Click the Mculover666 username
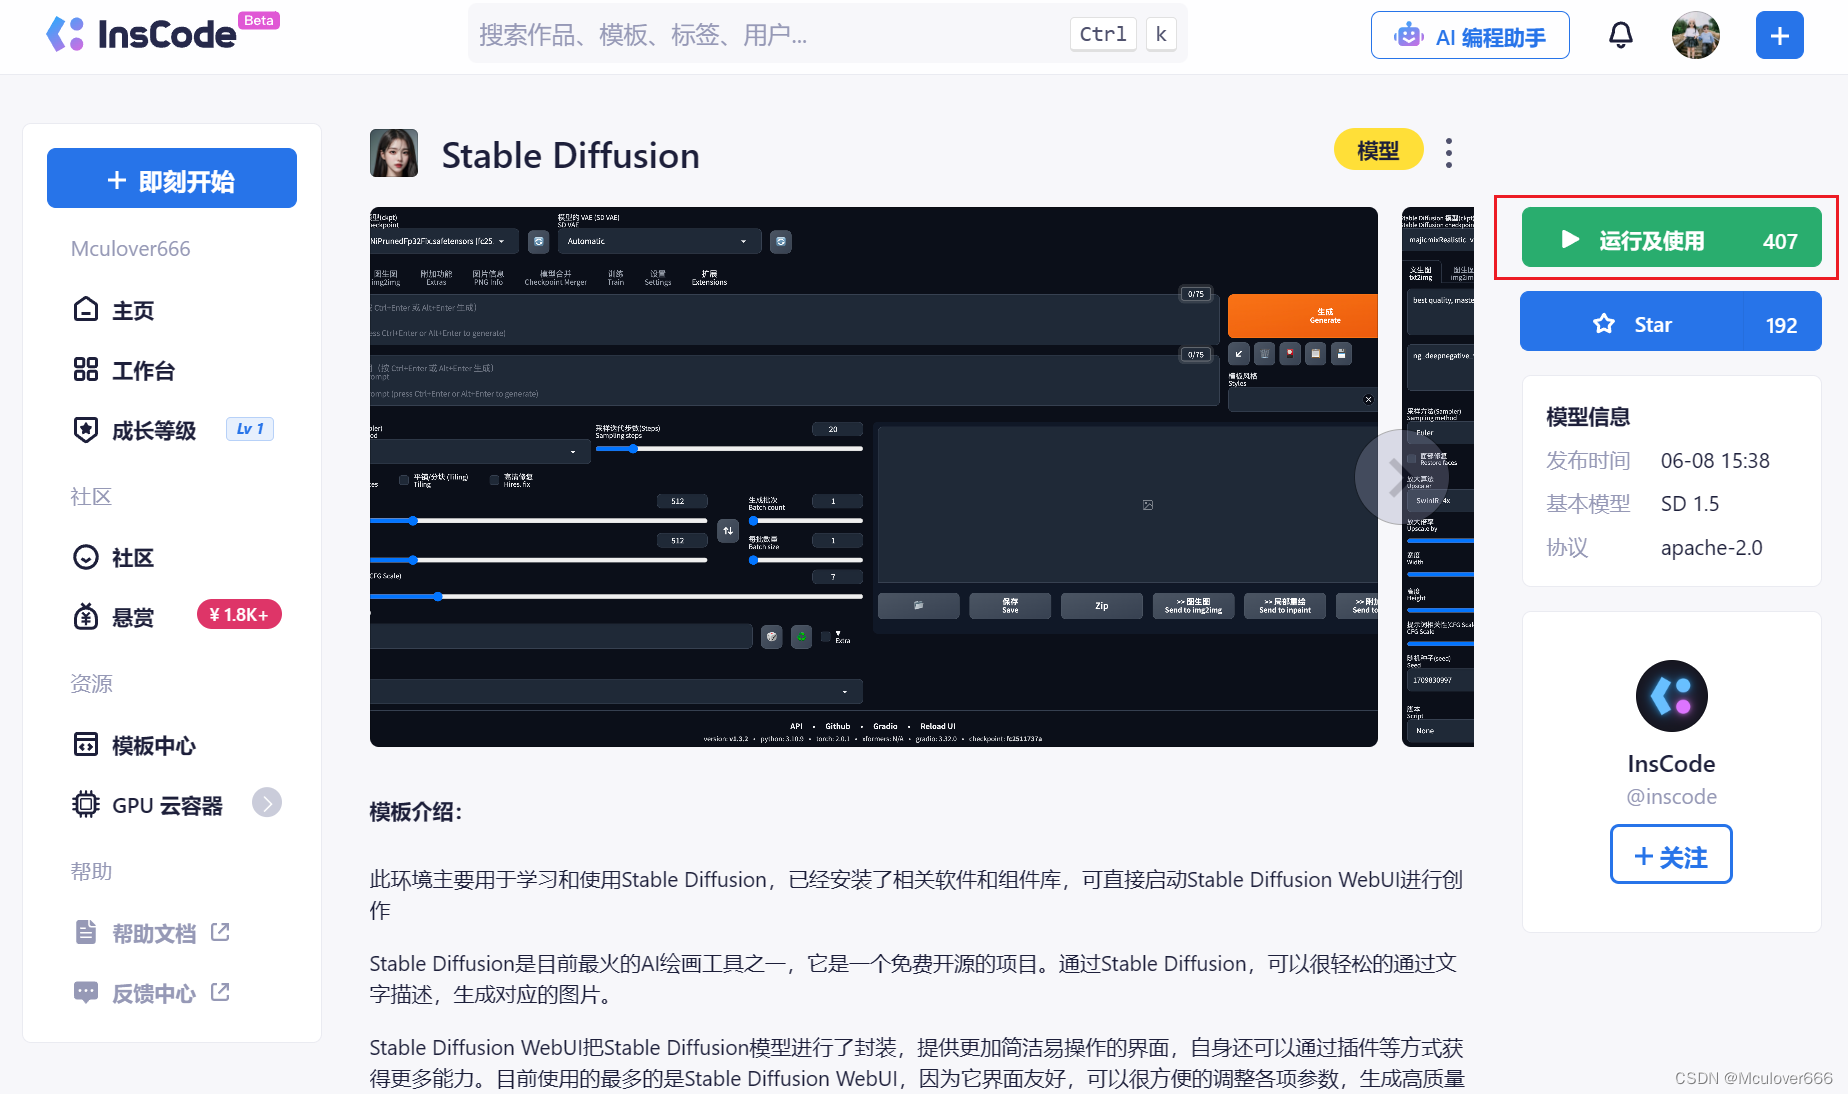This screenshot has width=1848, height=1094. coord(130,249)
